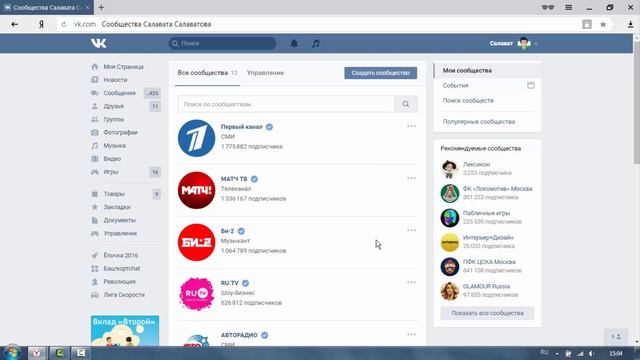Viewport: 640px width, 360px height.
Task: Open three-dots menu for АВТОРАДИО
Action: point(411,334)
